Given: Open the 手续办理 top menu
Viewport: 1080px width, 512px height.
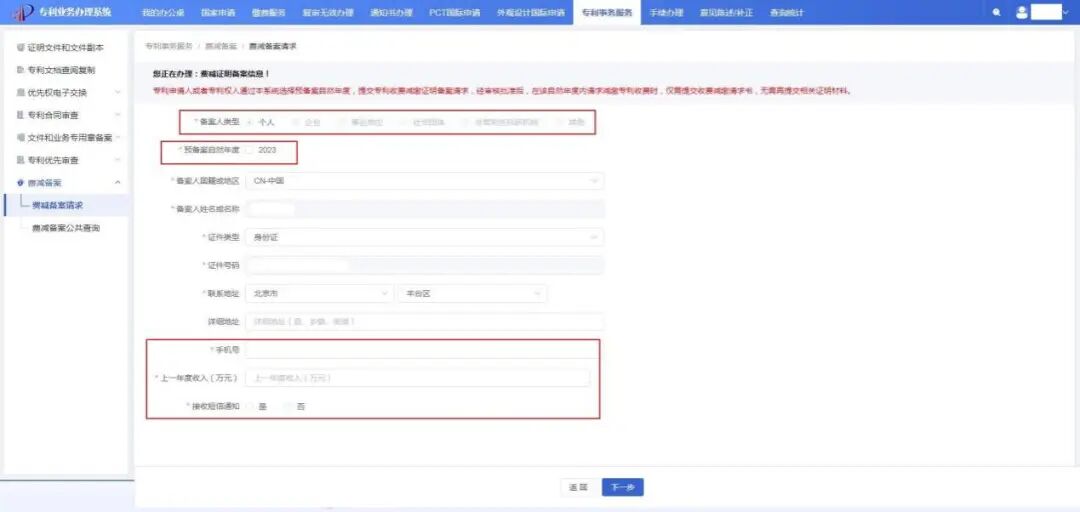Looking at the screenshot, I should (666, 12).
